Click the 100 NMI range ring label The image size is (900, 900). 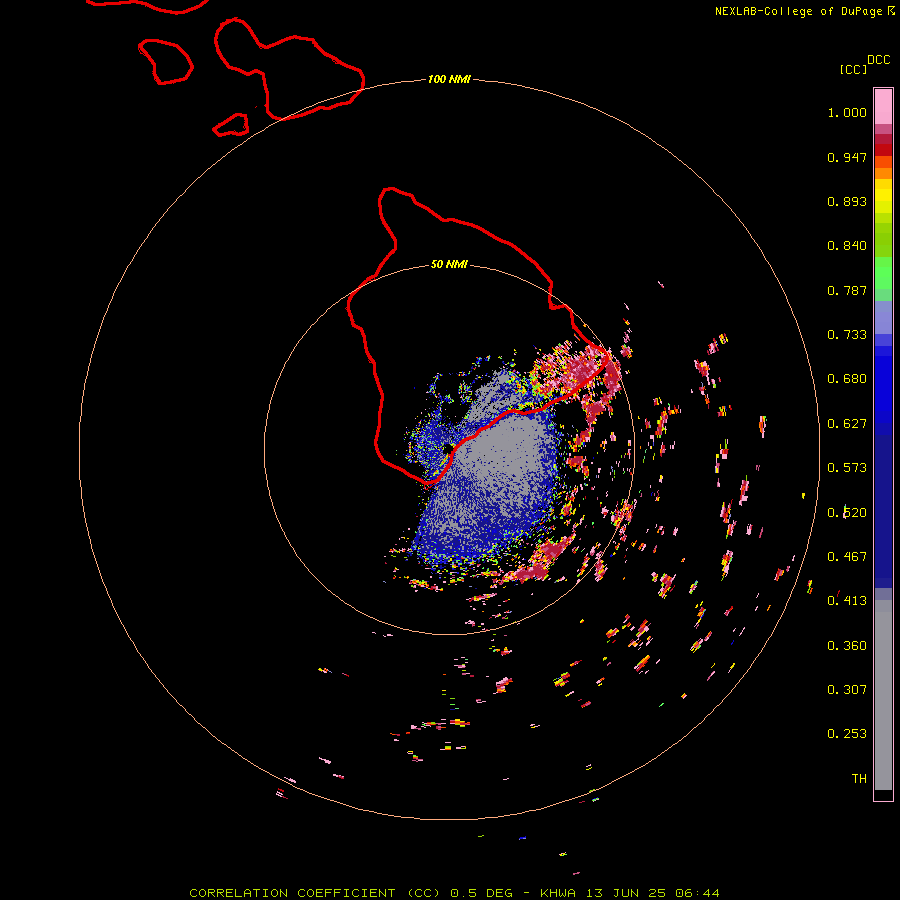pos(449,79)
